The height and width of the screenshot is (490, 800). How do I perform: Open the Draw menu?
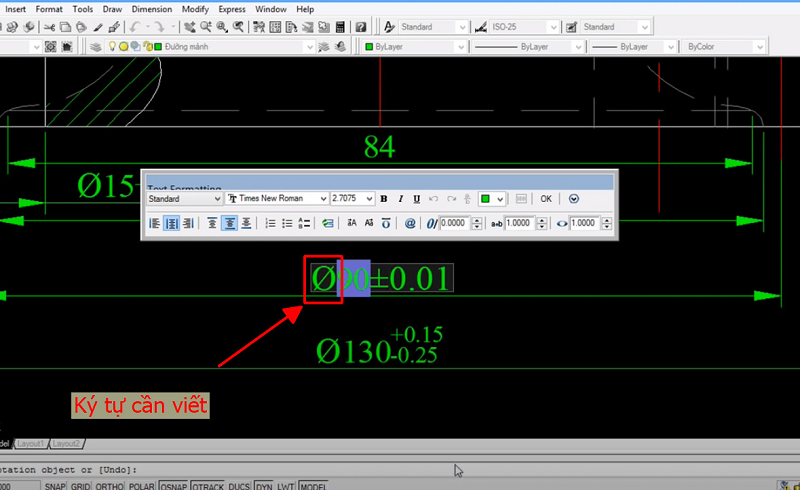tap(112, 9)
